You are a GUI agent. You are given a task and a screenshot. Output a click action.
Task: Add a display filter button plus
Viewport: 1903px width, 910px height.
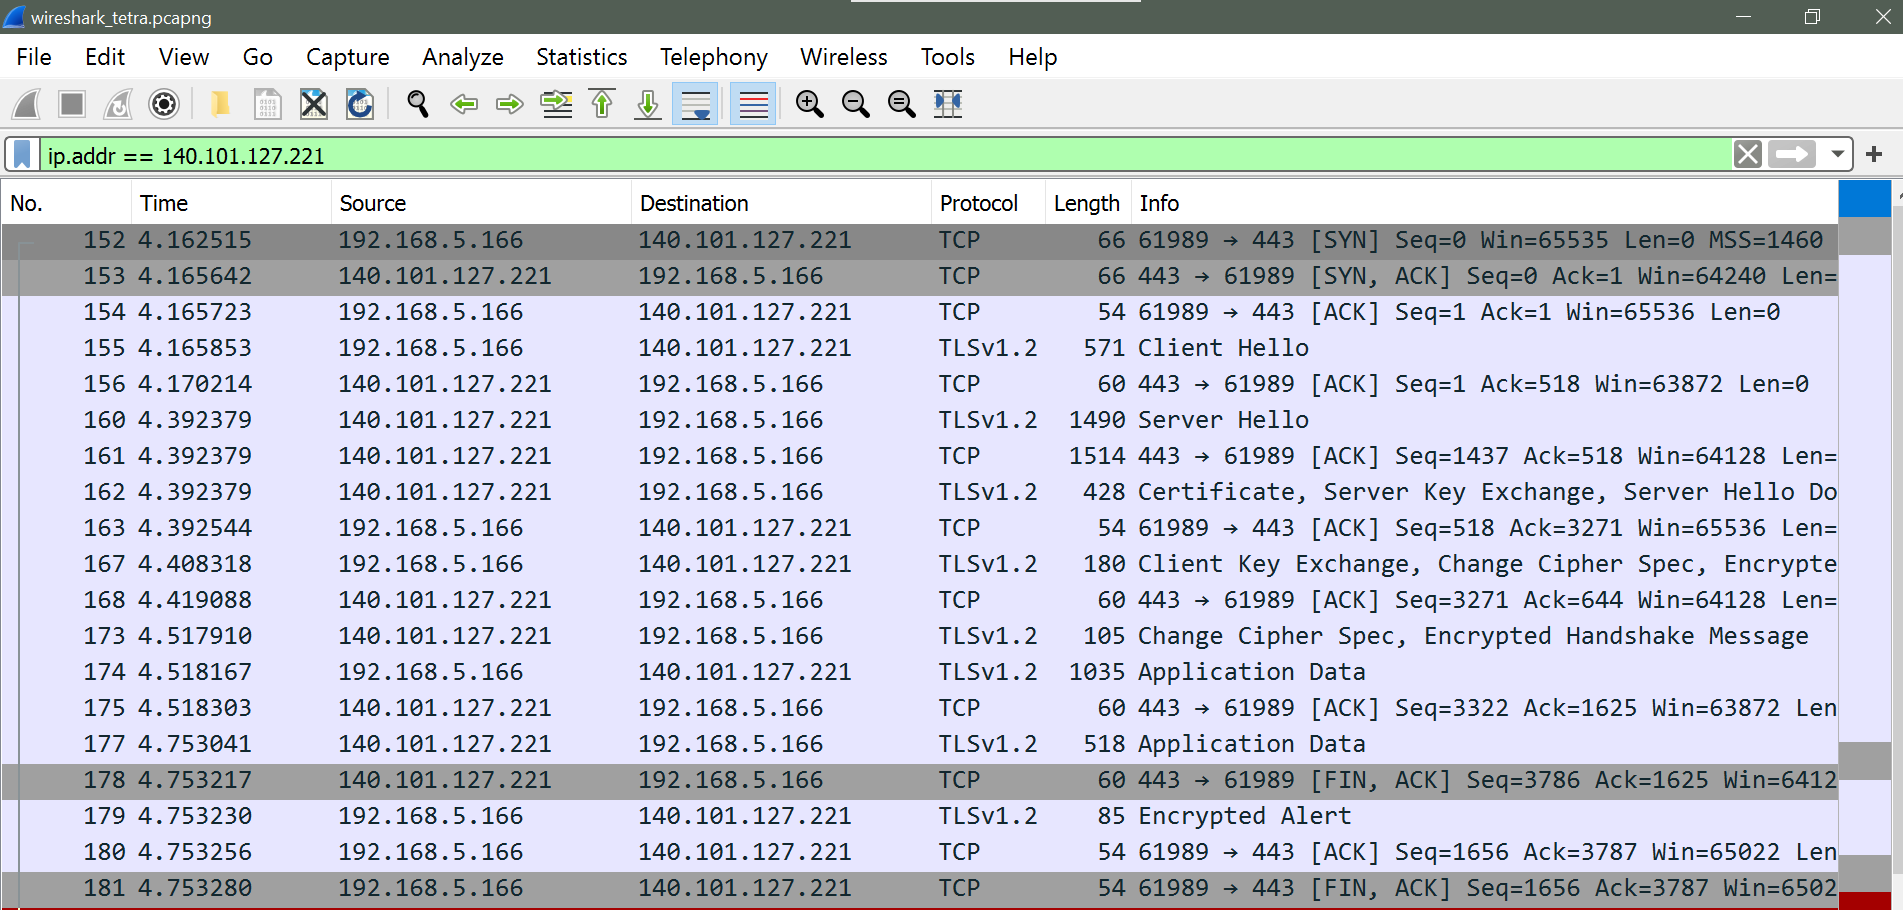[x=1874, y=155]
